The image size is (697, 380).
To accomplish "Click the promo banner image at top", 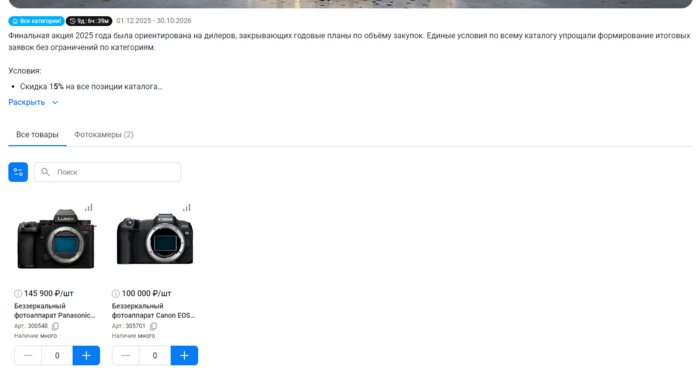I will (x=350, y=4).
